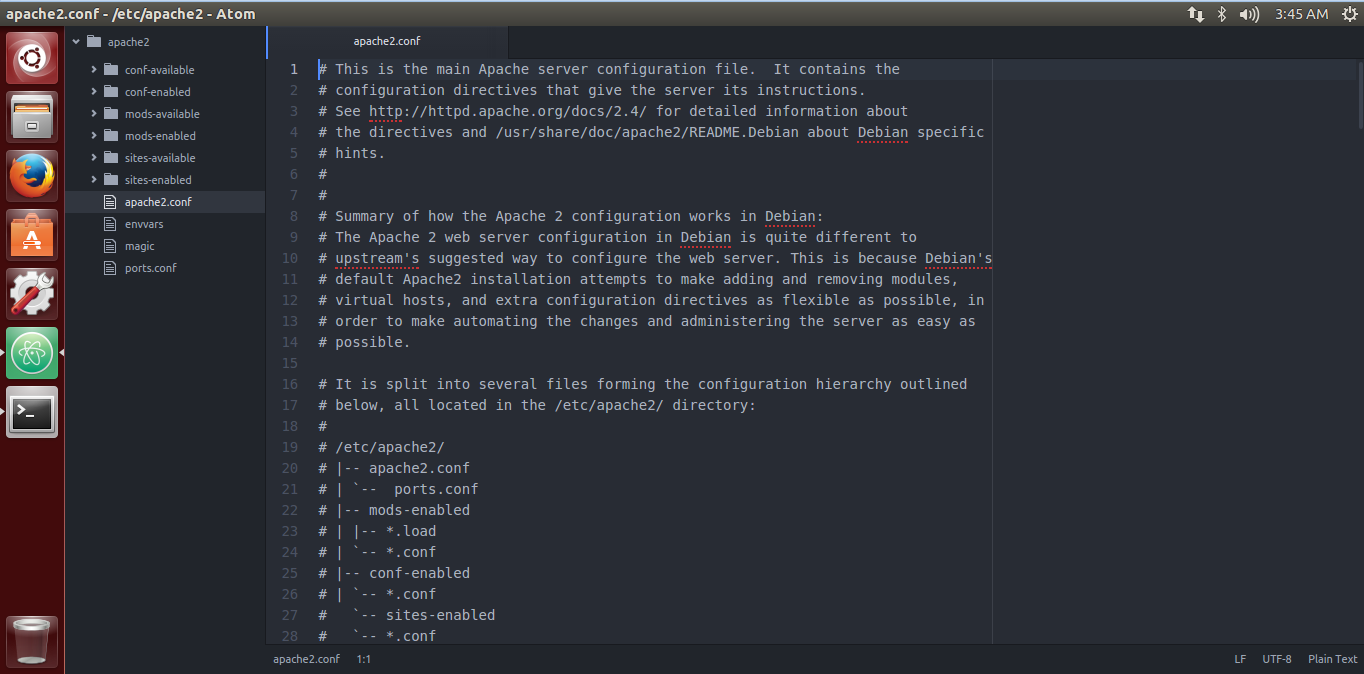Click the word "hints." on line 5
The image size is (1364, 674).
coord(360,153)
